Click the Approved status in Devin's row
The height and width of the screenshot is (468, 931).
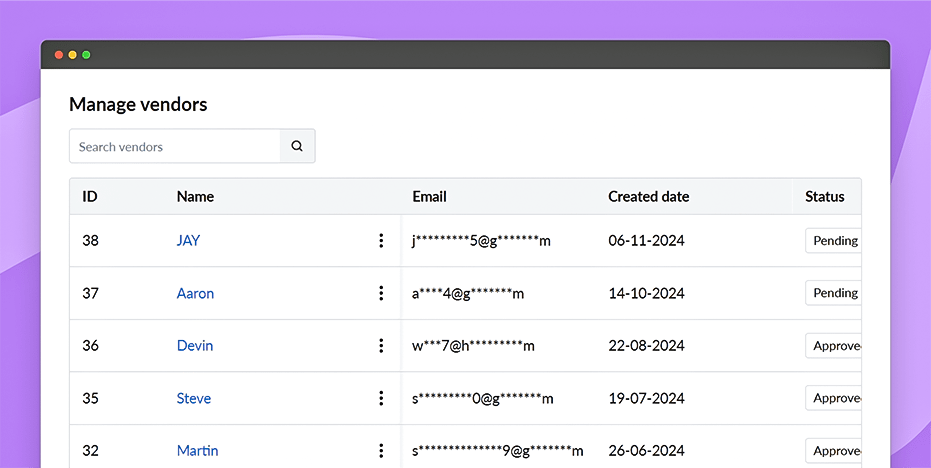coord(834,346)
